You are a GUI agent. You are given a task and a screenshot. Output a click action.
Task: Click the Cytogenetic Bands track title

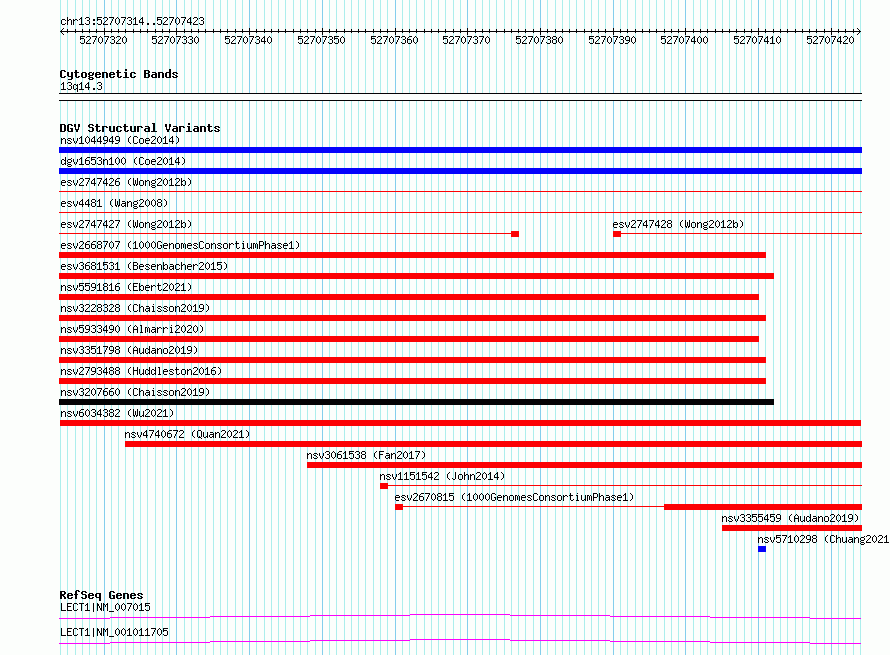coord(119,74)
